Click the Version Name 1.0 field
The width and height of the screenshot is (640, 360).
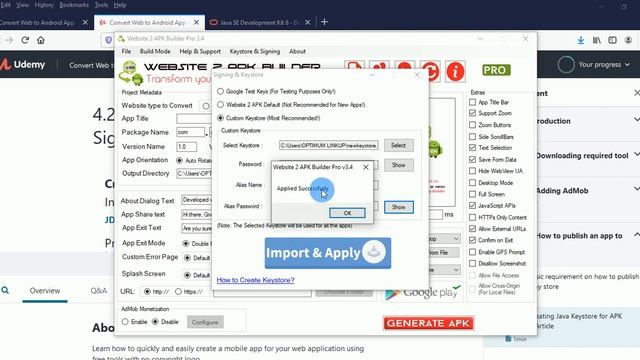187,147
